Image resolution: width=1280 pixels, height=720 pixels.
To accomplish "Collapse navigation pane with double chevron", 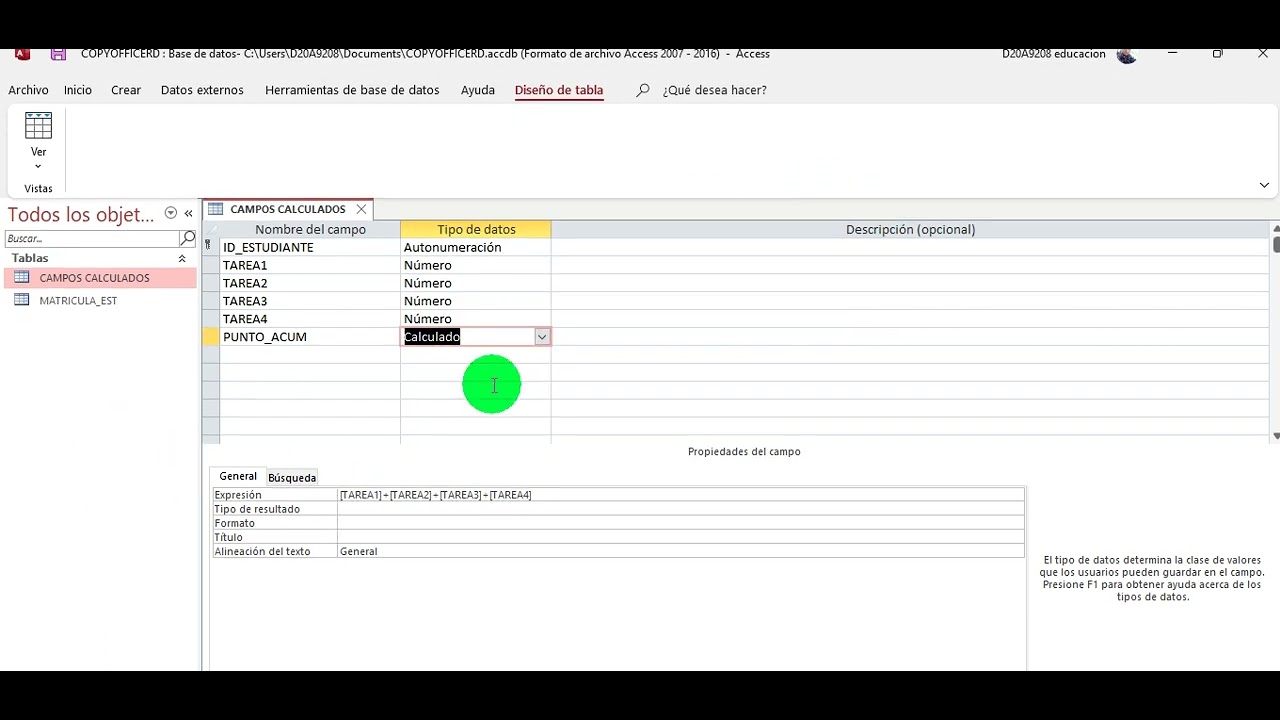I will pos(188,213).
